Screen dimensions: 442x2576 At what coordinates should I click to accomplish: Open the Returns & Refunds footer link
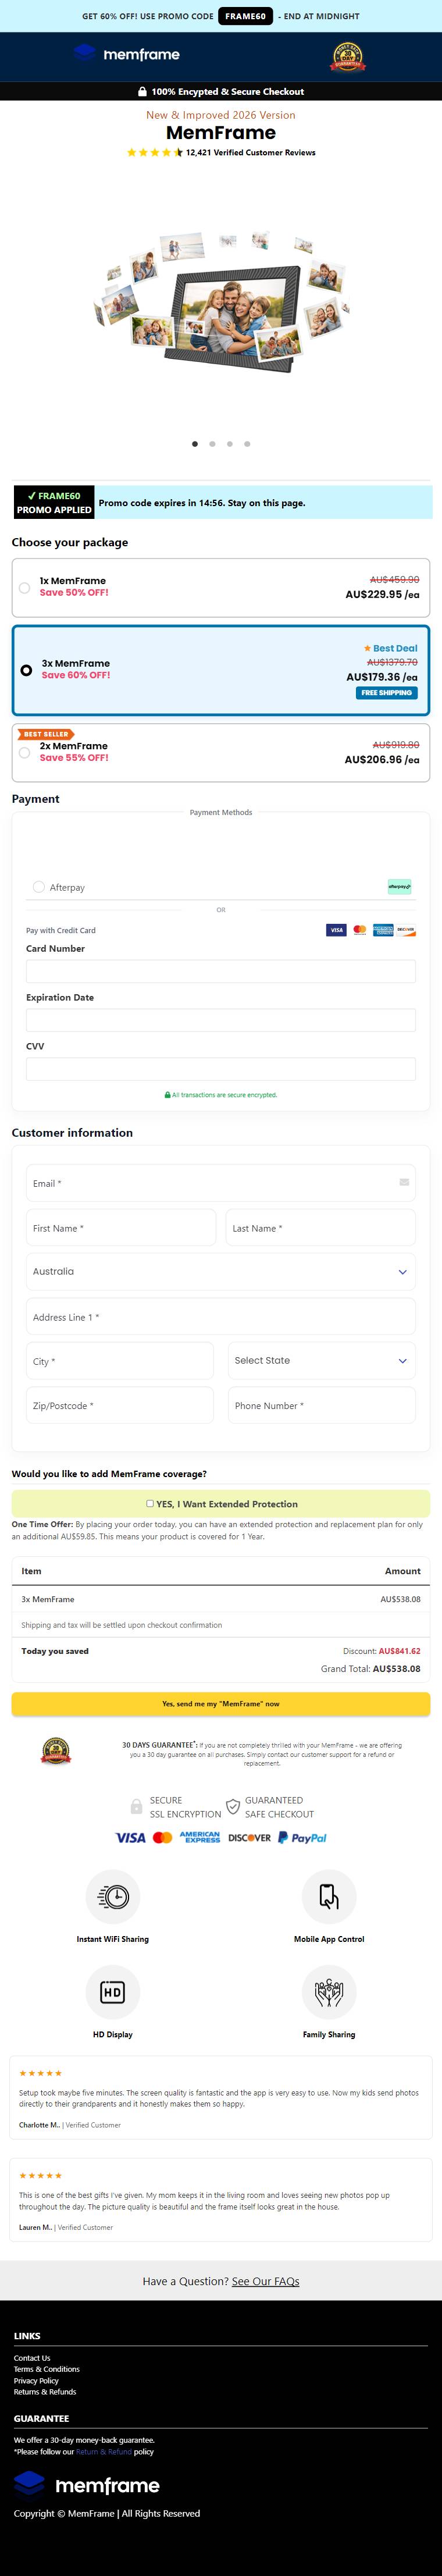tap(45, 2391)
